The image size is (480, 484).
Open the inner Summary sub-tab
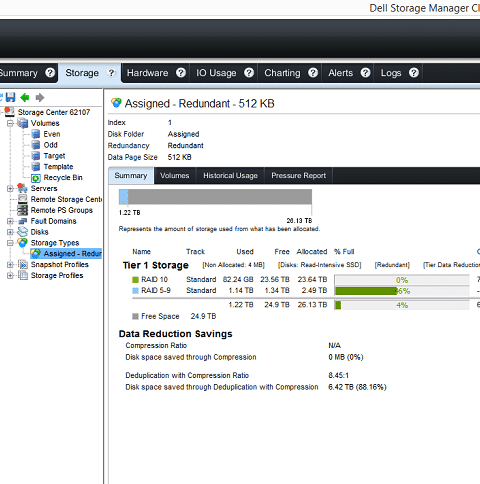pos(131,176)
